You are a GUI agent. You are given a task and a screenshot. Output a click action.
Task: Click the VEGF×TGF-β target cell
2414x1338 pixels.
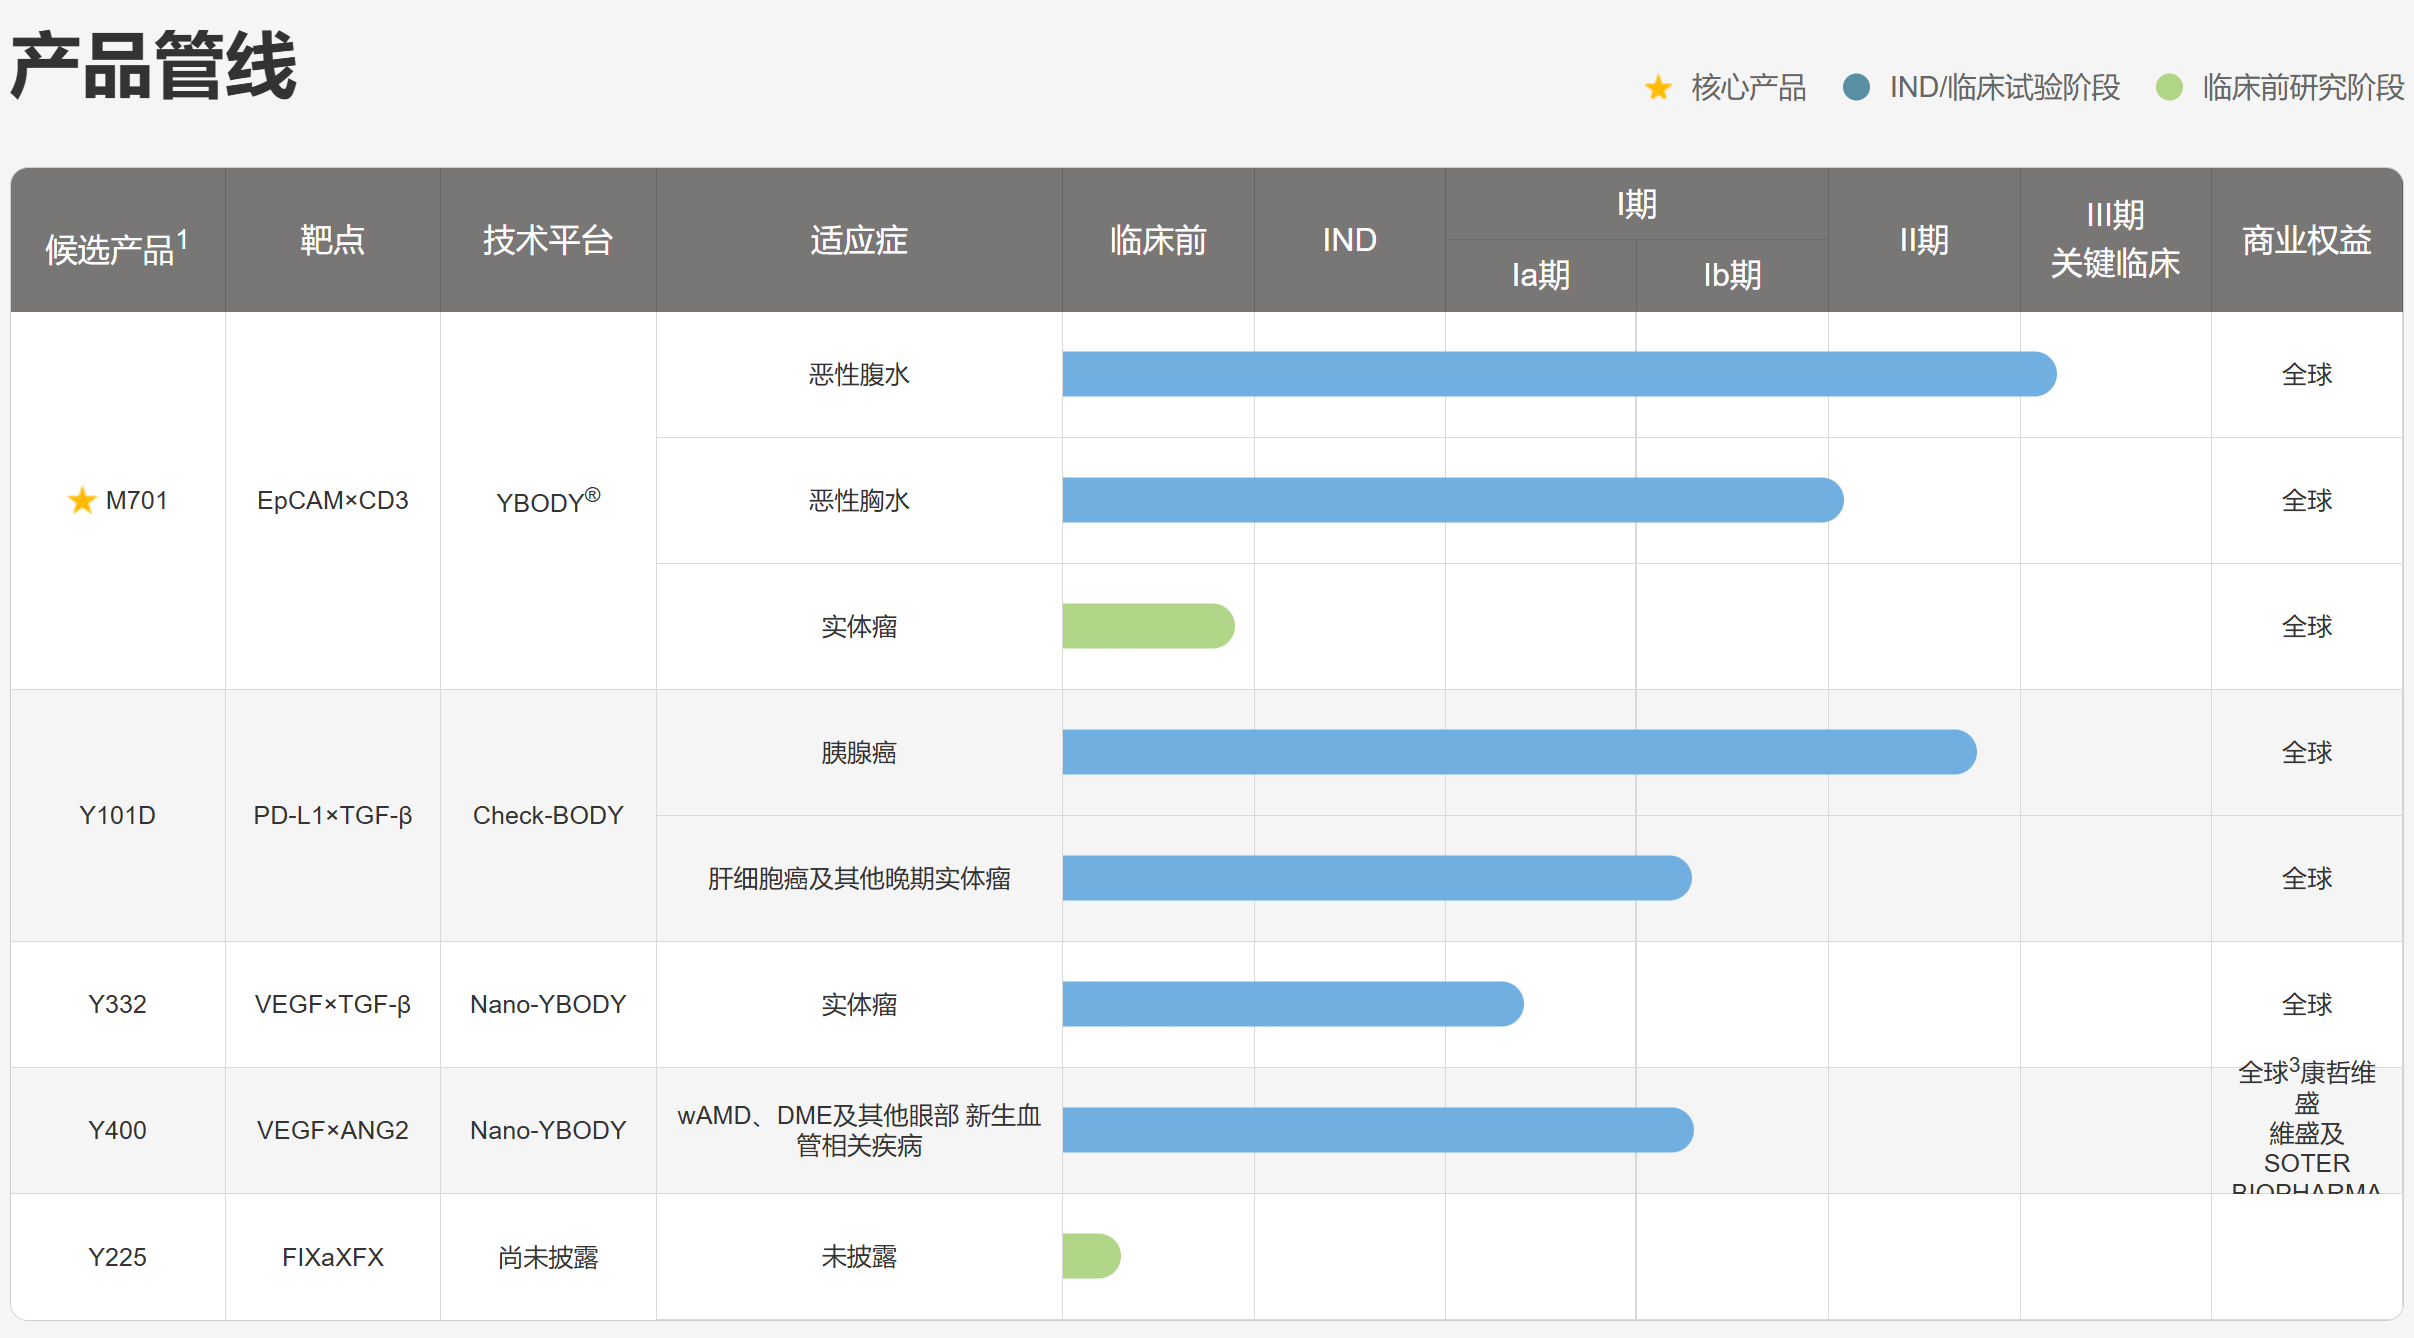[332, 1004]
